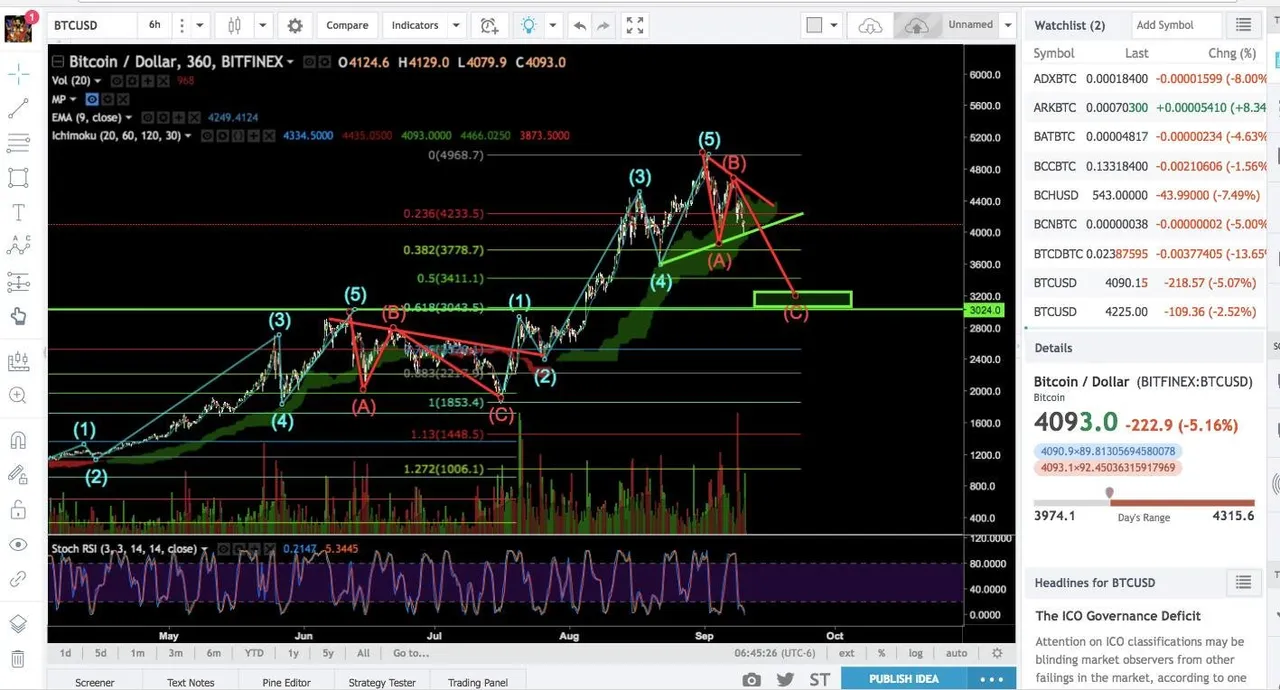Toggle magnet mode
The image size is (1280, 690).
18,440
